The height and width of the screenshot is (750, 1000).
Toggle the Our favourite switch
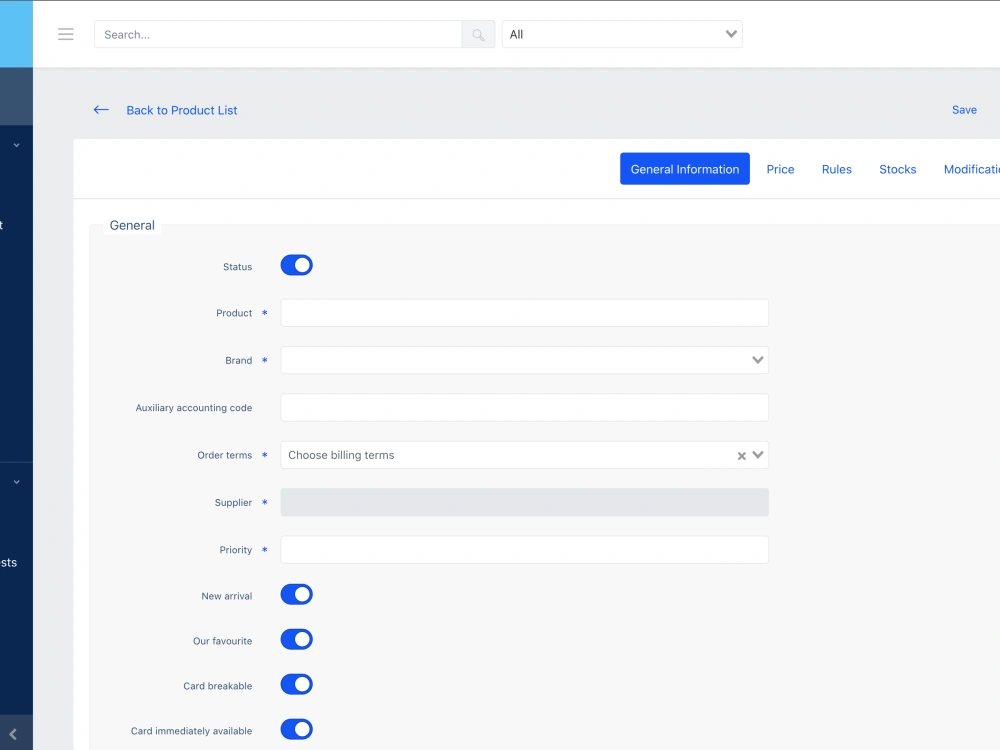coord(297,639)
